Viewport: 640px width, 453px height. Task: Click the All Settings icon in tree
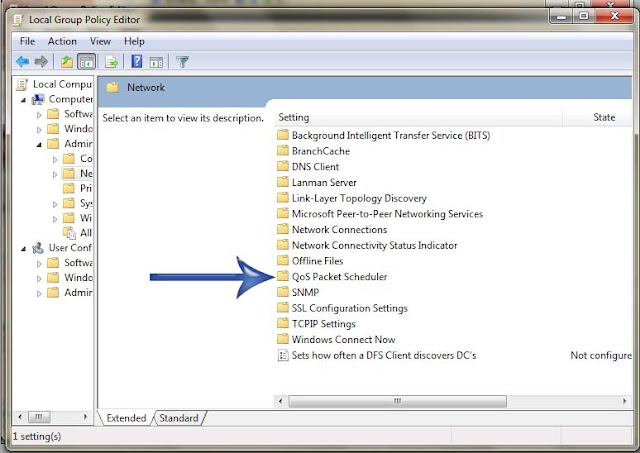tap(70, 233)
